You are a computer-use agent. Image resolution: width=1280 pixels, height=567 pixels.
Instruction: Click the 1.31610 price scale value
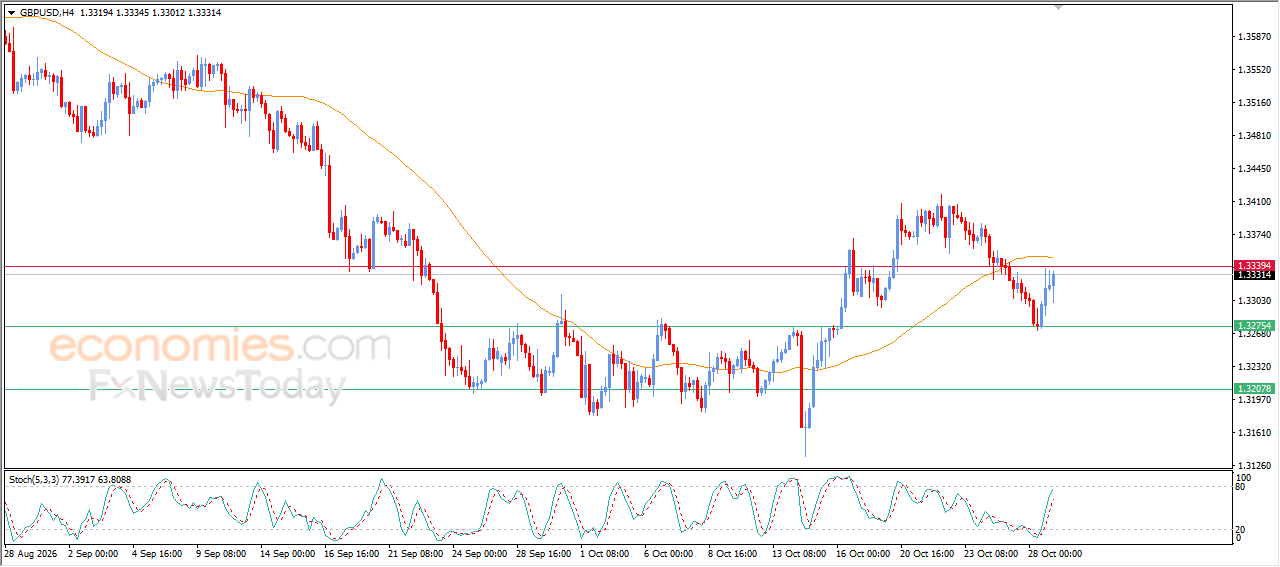click(1254, 433)
